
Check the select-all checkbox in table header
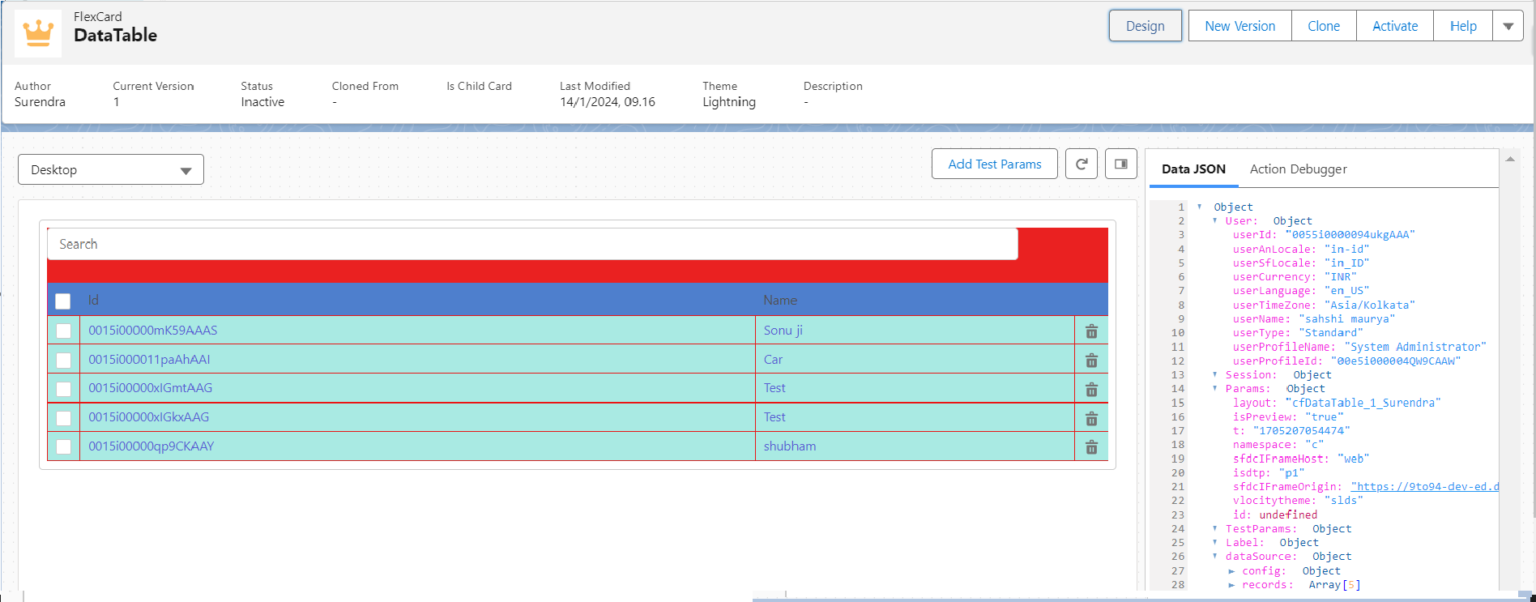[x=63, y=300]
